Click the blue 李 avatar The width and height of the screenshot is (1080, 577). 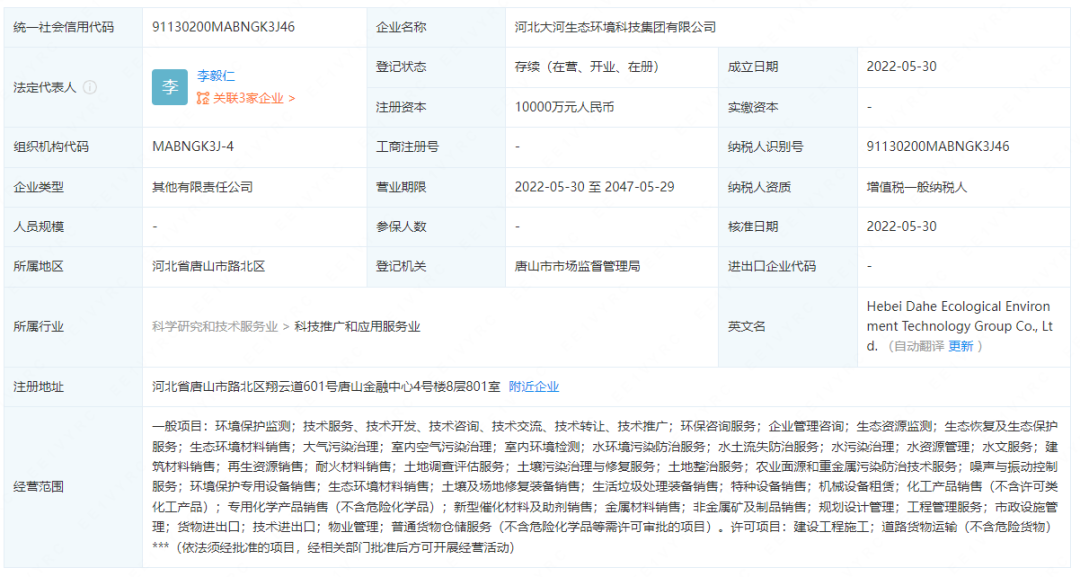(169, 87)
